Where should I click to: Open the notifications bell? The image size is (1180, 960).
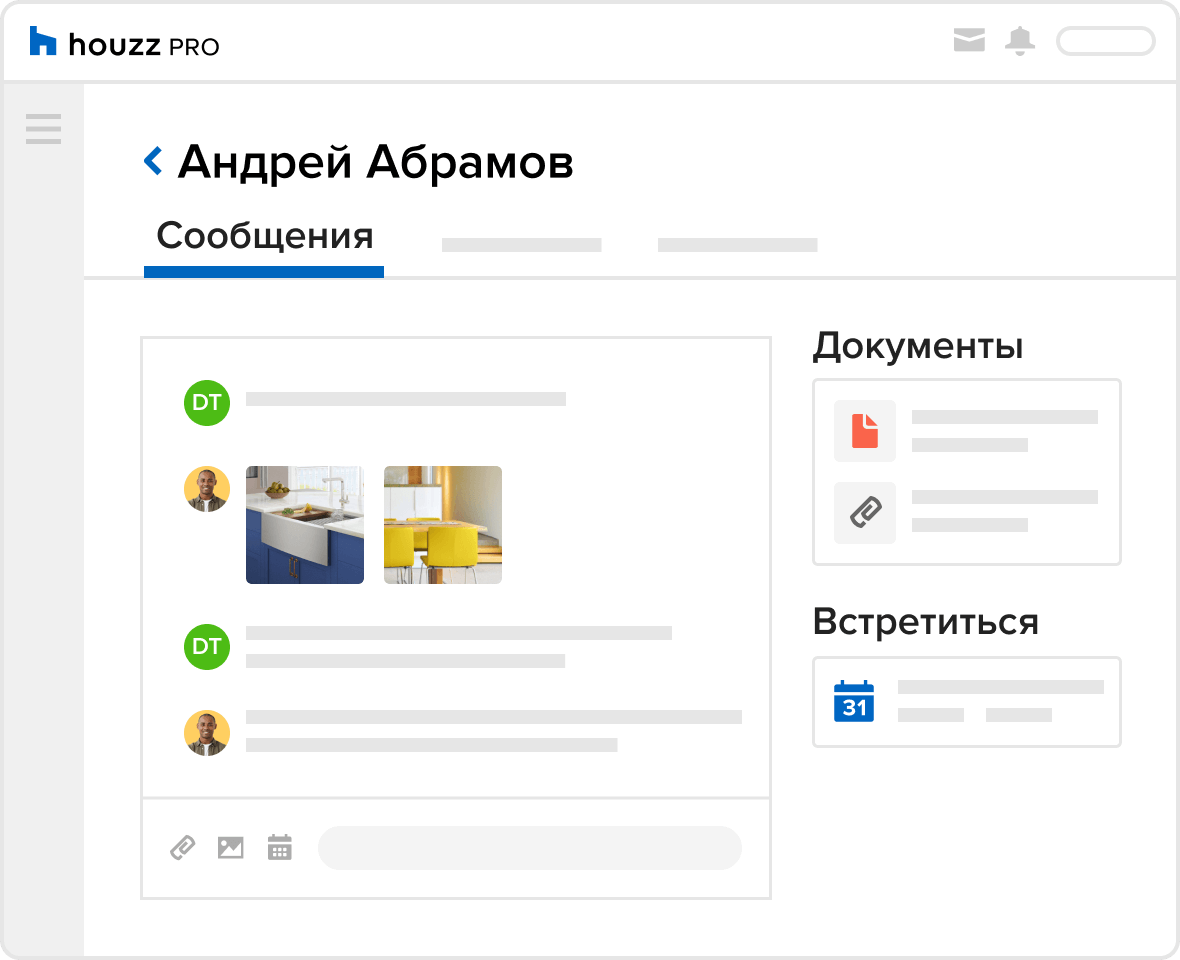(x=1020, y=41)
